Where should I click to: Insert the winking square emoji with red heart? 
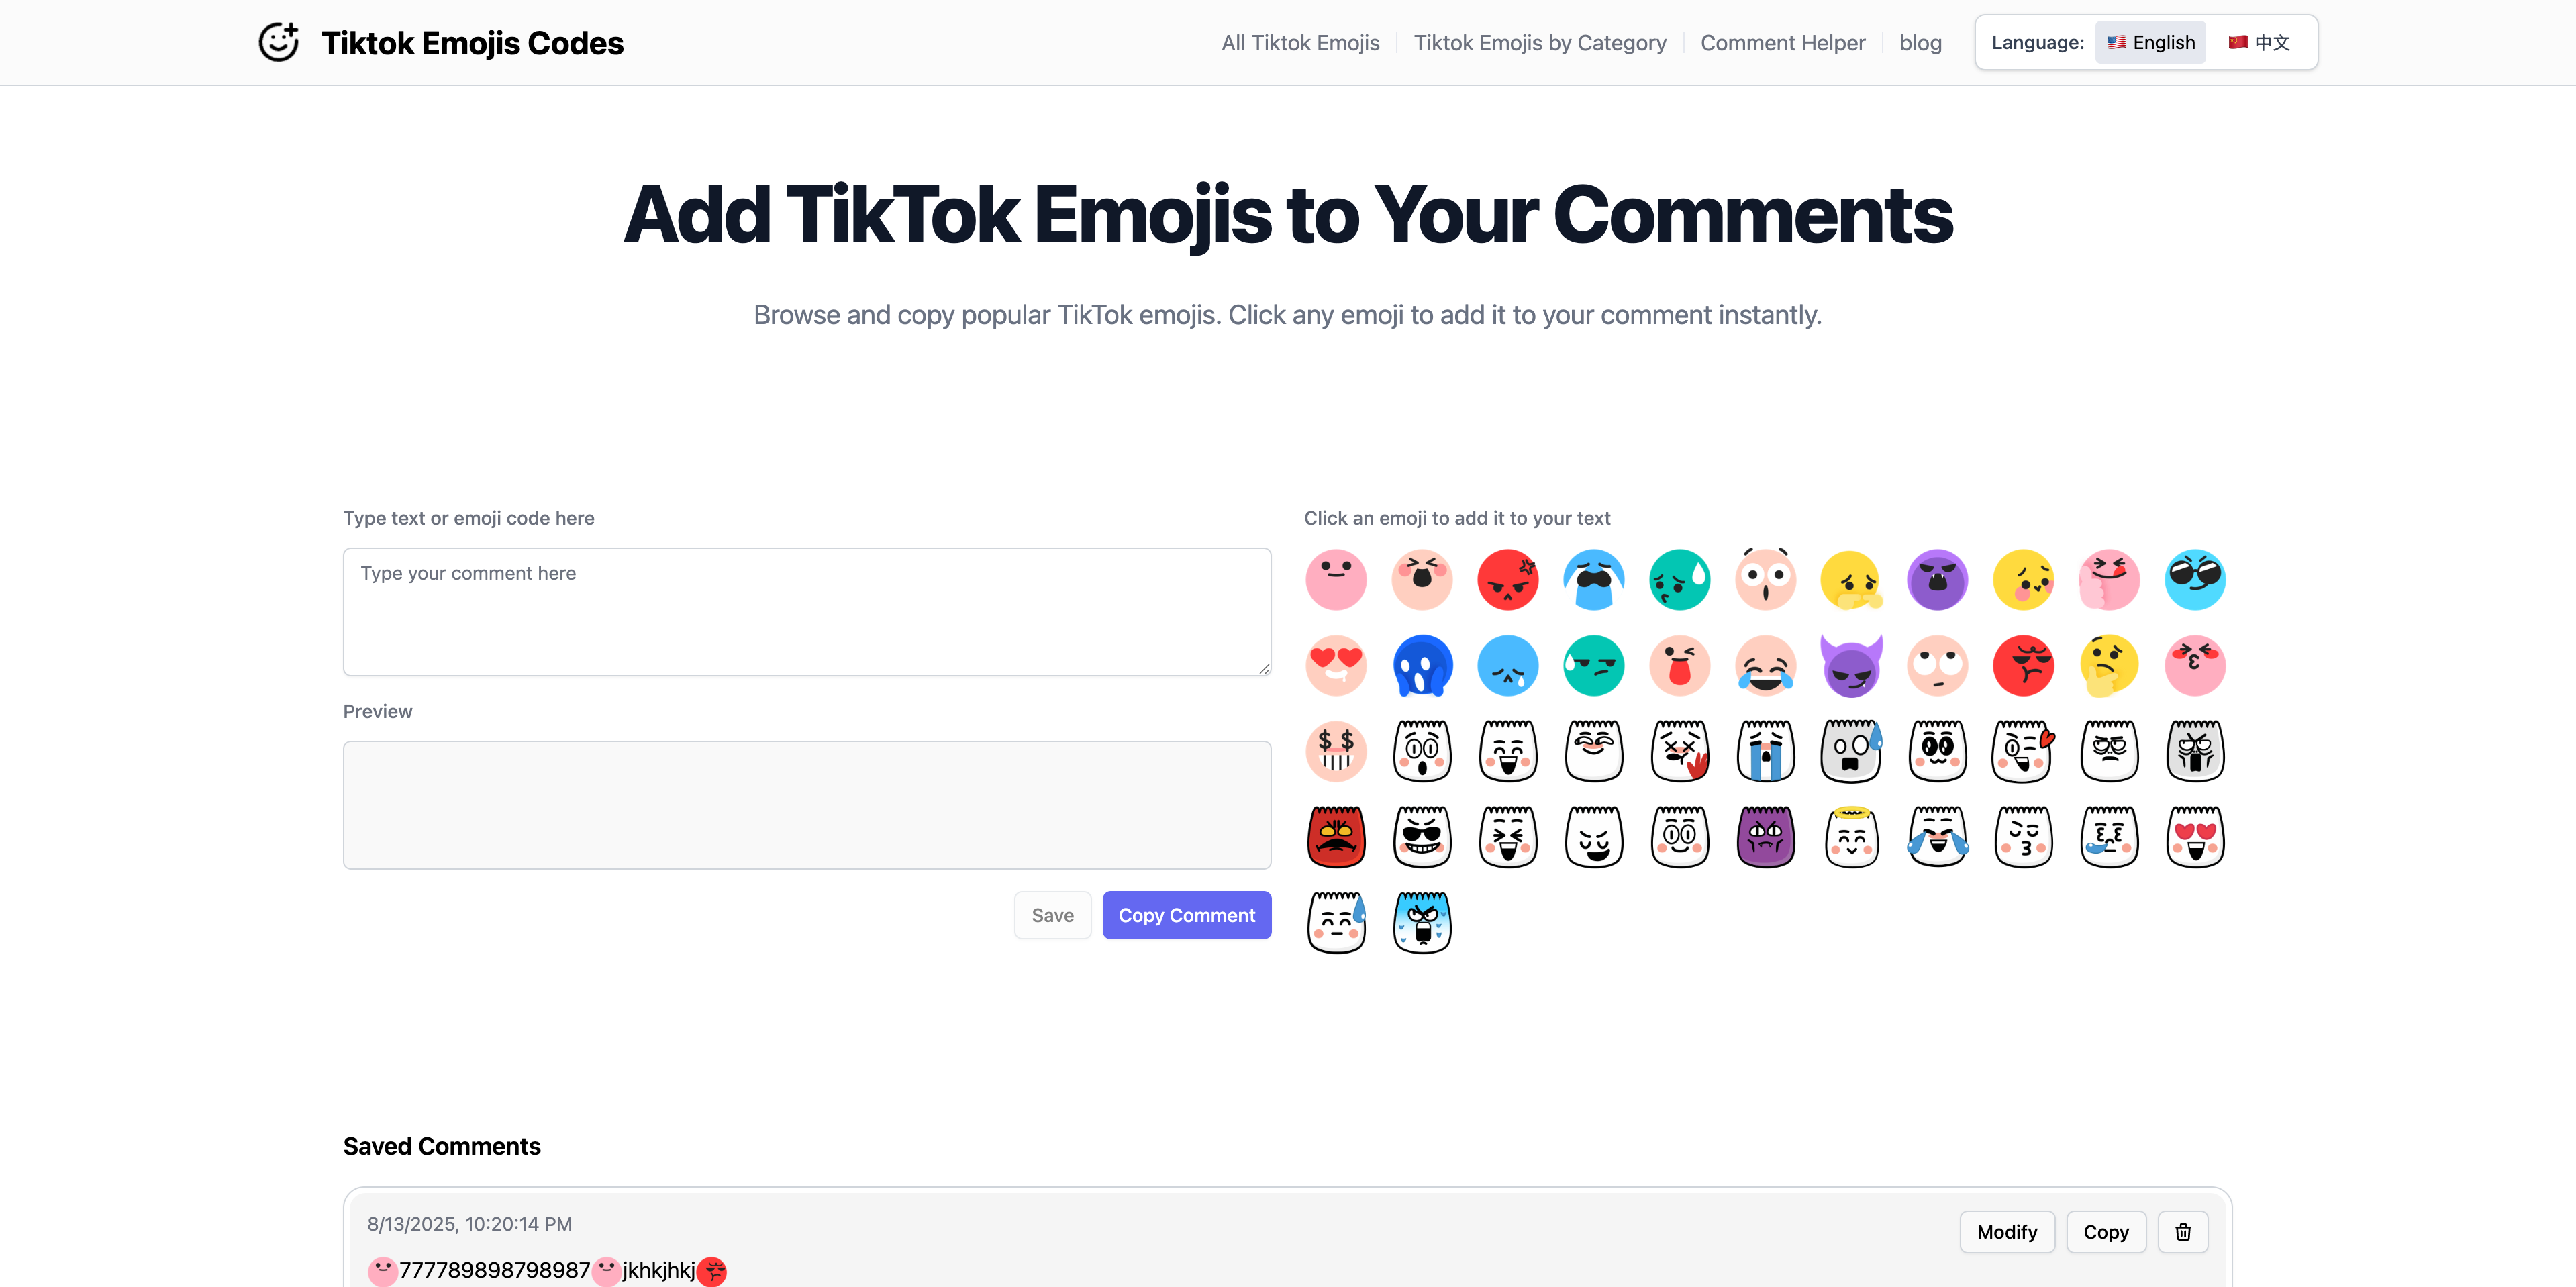coord(2024,751)
